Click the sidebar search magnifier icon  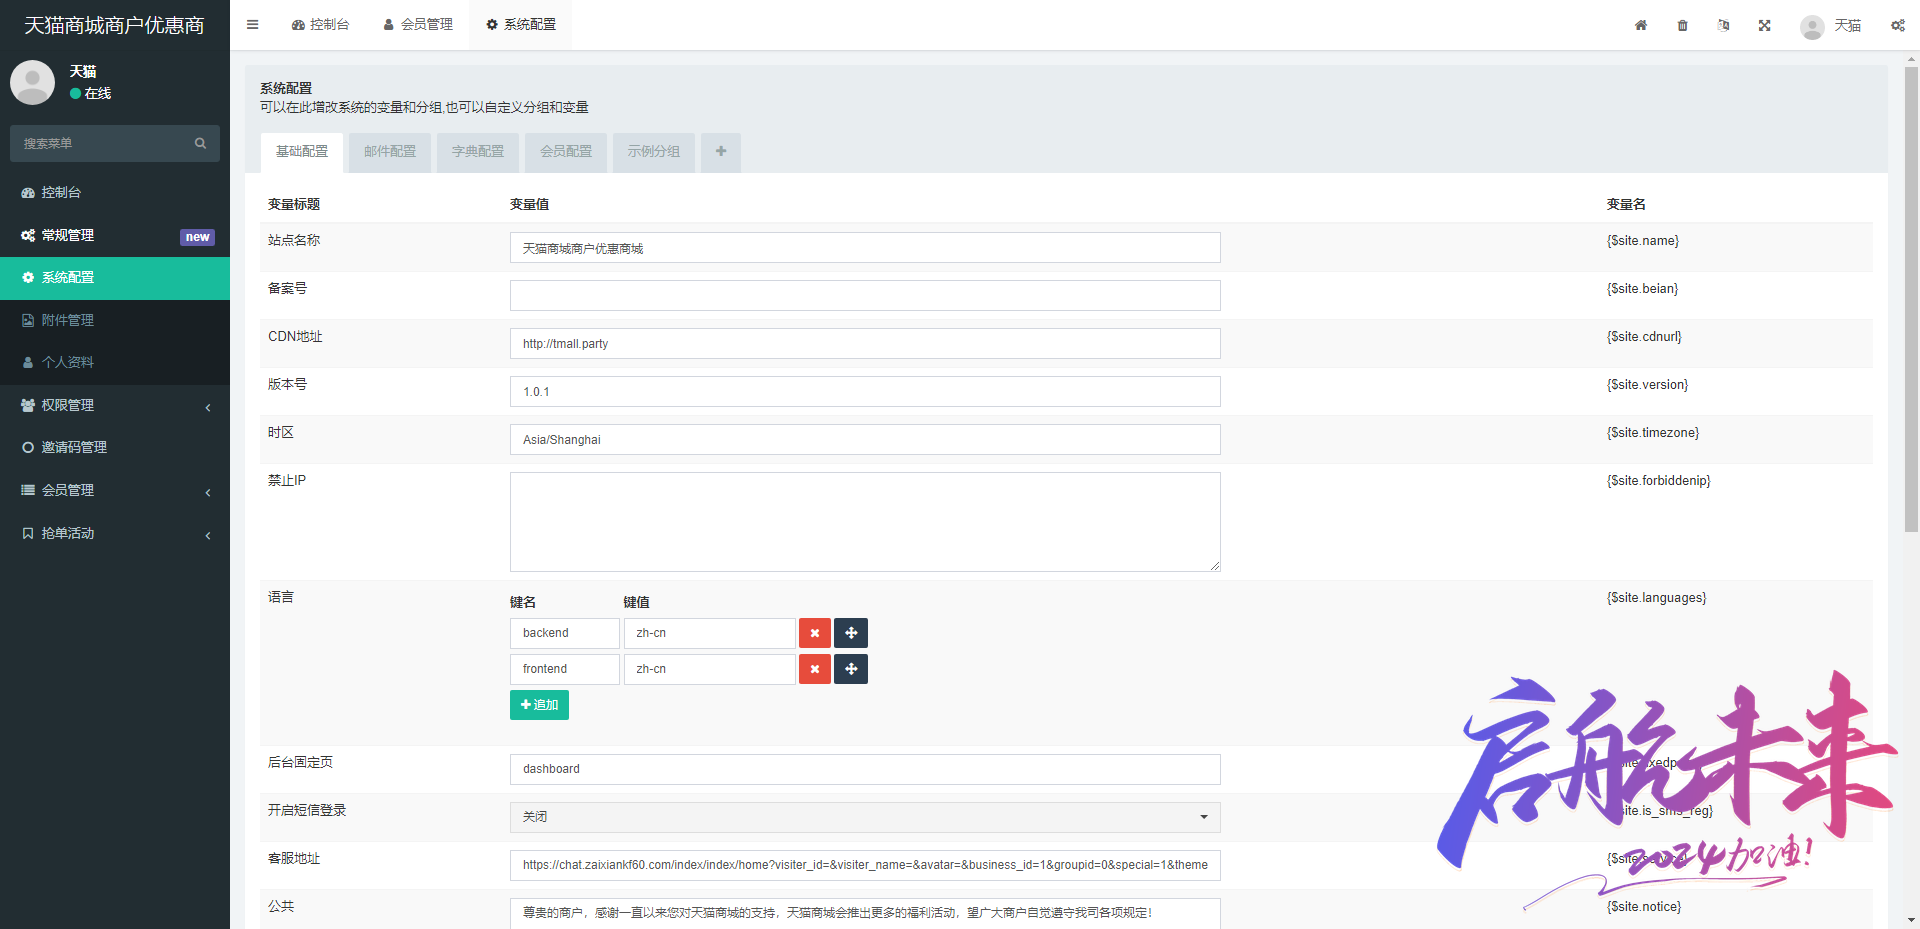(x=200, y=143)
